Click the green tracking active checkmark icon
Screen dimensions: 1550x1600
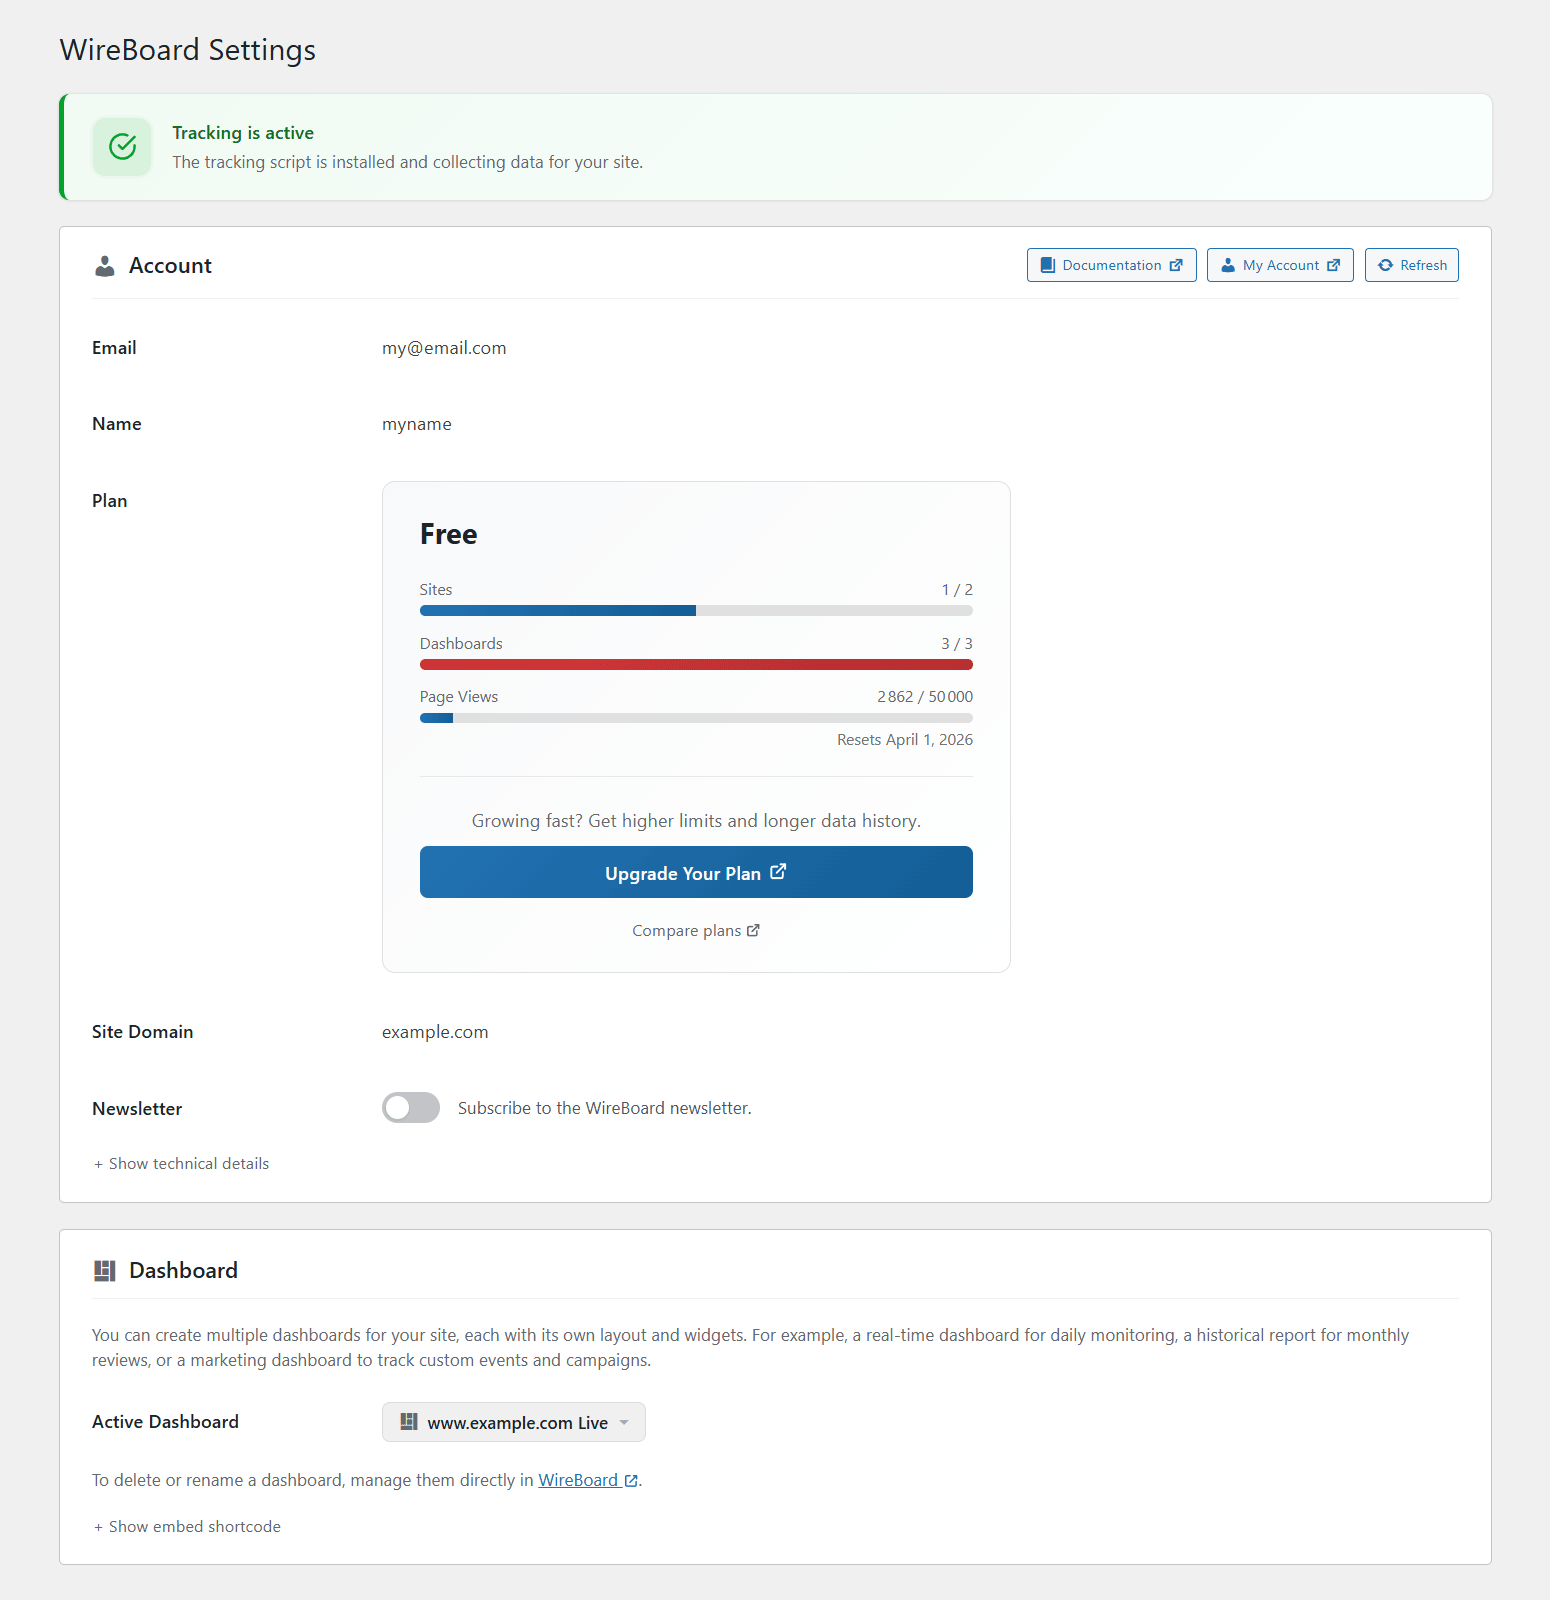[122, 147]
